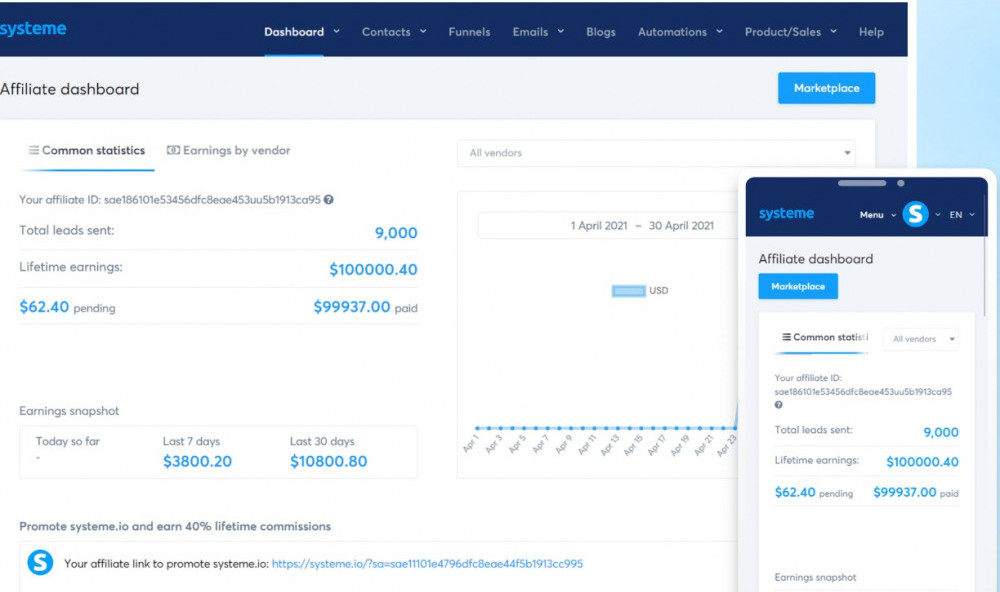
Task: Click the Last 7 days $3800.20 value
Action: 197,461
